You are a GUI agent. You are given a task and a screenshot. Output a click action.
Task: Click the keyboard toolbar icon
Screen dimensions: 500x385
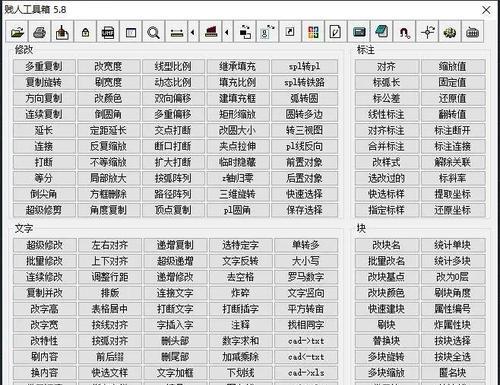pos(472,31)
